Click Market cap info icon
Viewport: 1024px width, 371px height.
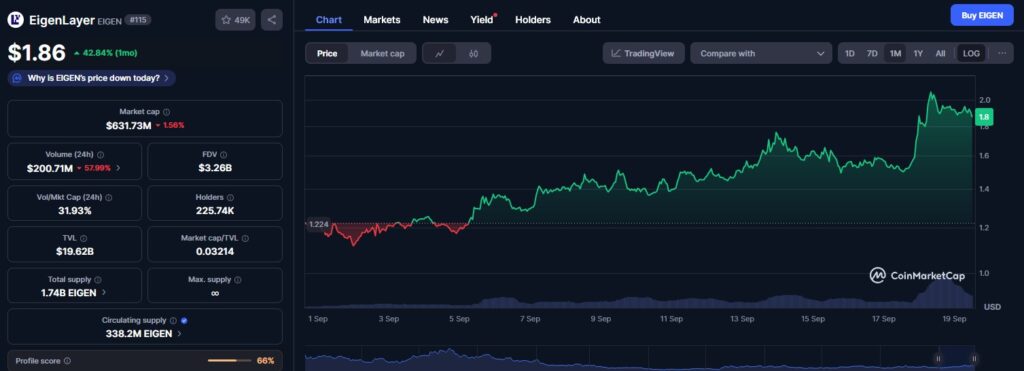[167, 112]
